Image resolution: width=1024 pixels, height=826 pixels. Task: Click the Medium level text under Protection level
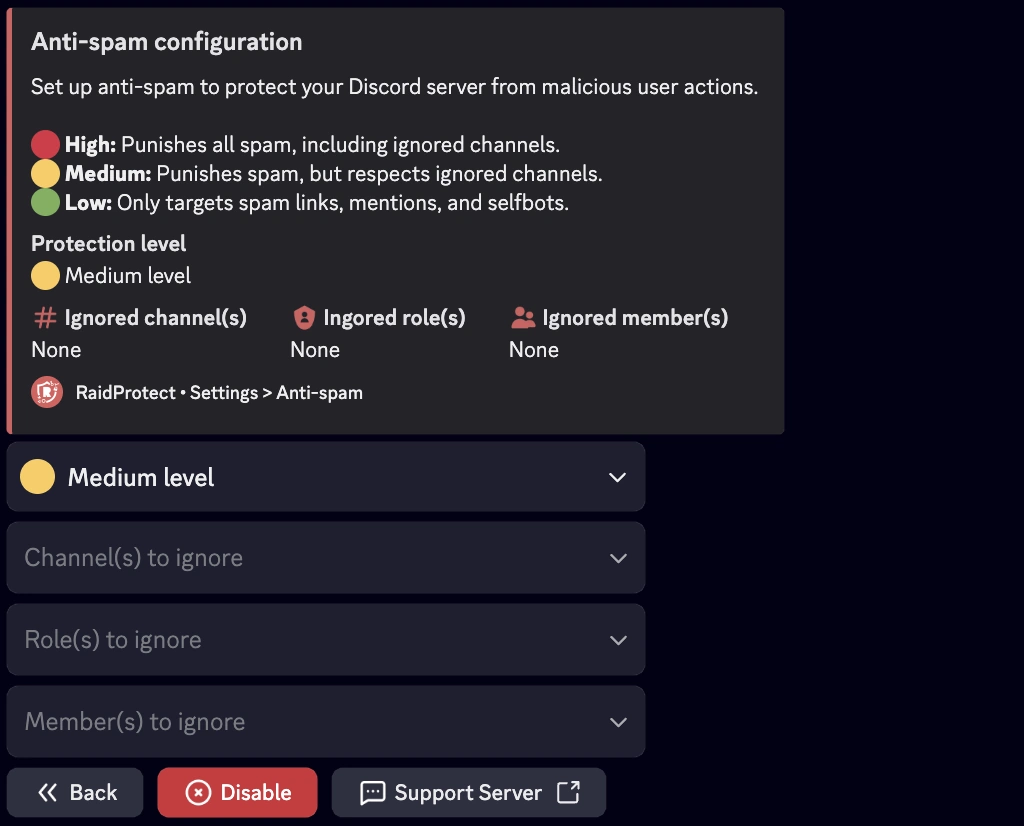coord(128,276)
